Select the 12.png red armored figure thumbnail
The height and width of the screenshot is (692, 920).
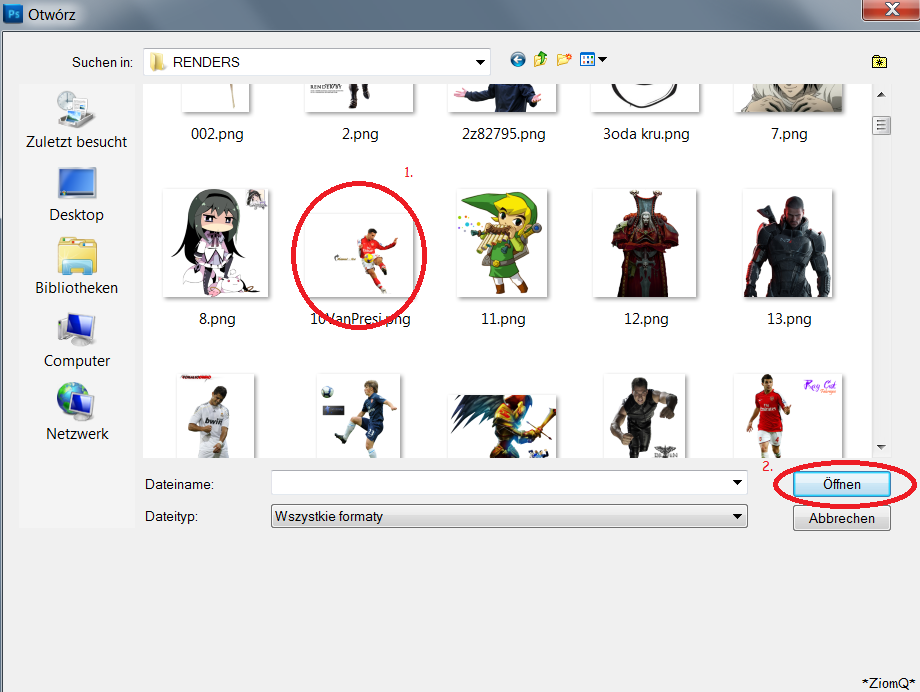pos(645,242)
